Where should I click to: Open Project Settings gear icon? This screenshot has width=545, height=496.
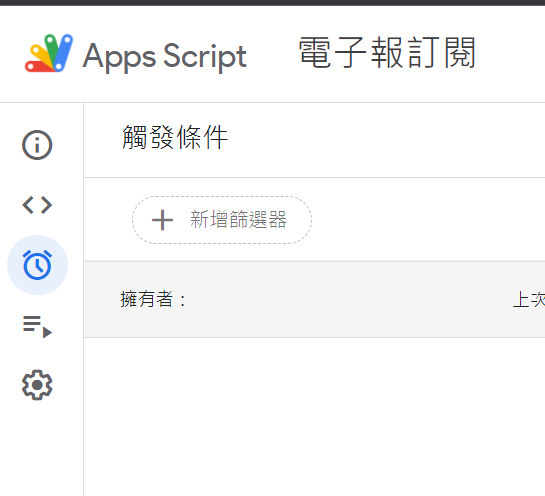37,385
